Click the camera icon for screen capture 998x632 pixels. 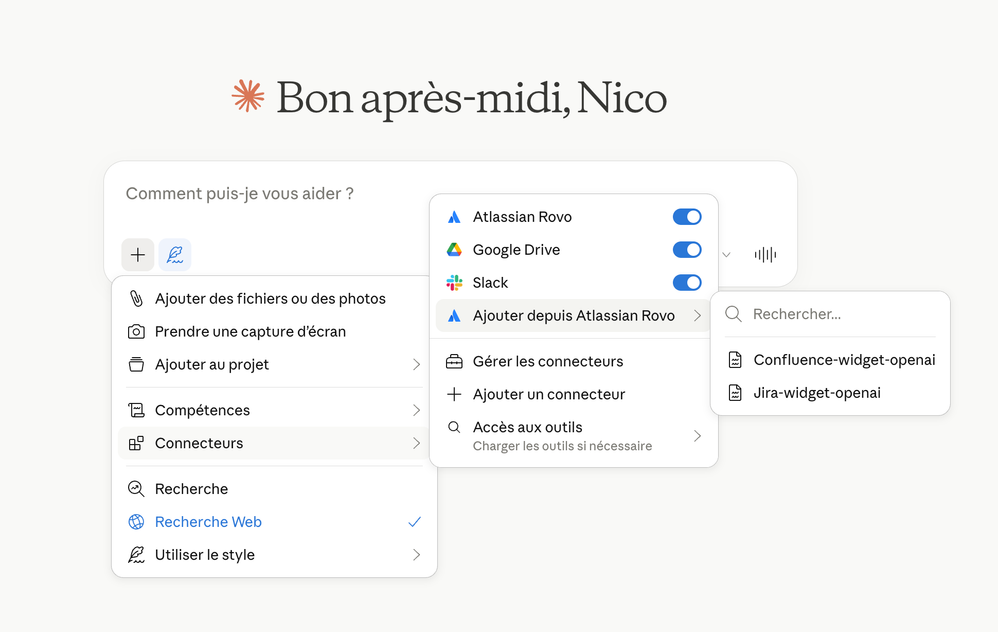136,332
